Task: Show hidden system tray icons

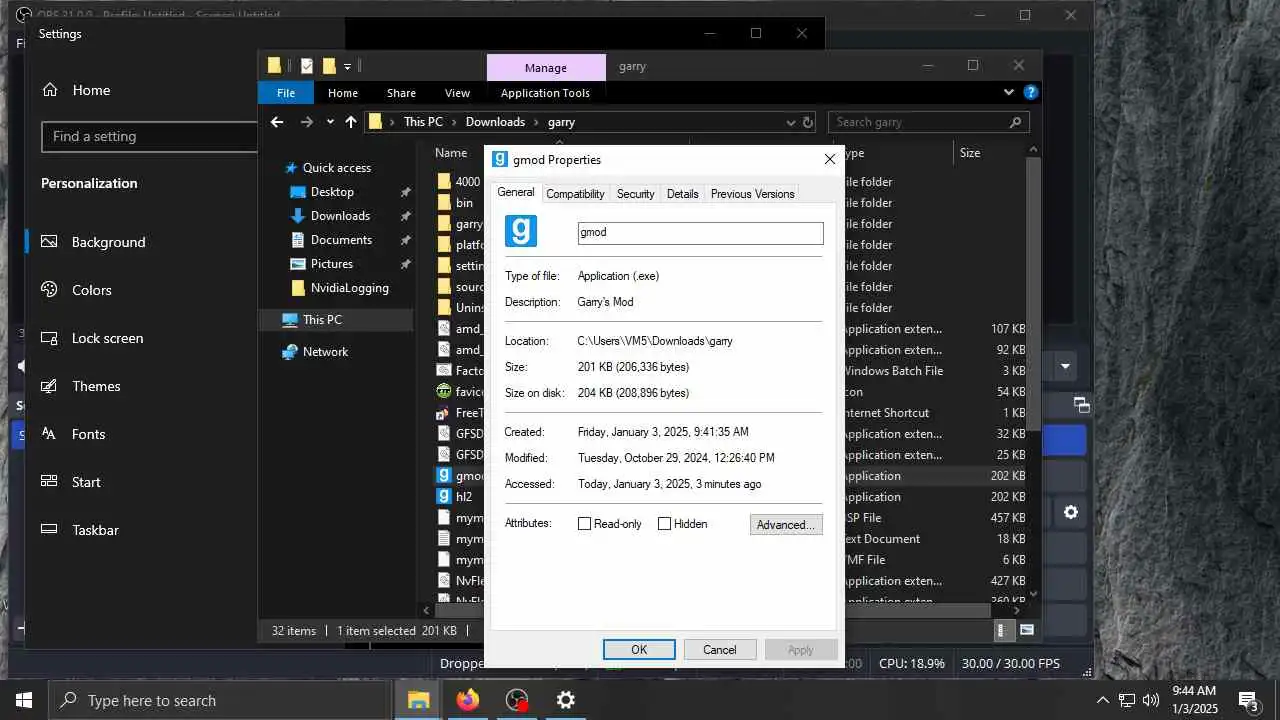Action: coord(1103,700)
